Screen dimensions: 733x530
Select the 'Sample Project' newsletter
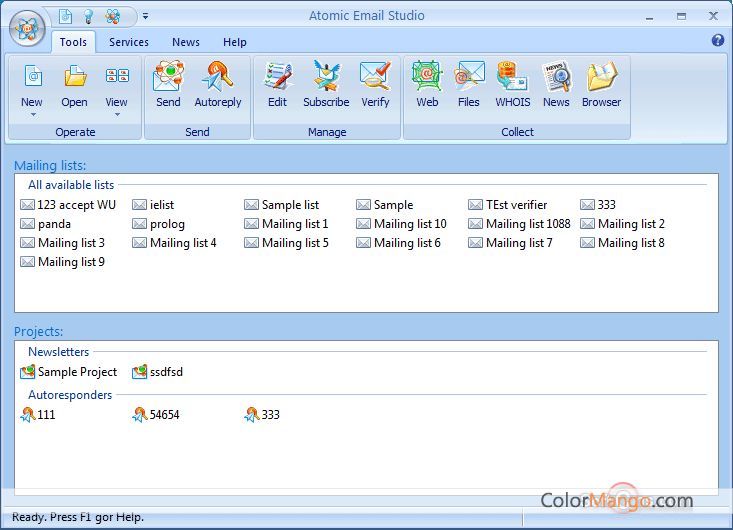click(69, 372)
